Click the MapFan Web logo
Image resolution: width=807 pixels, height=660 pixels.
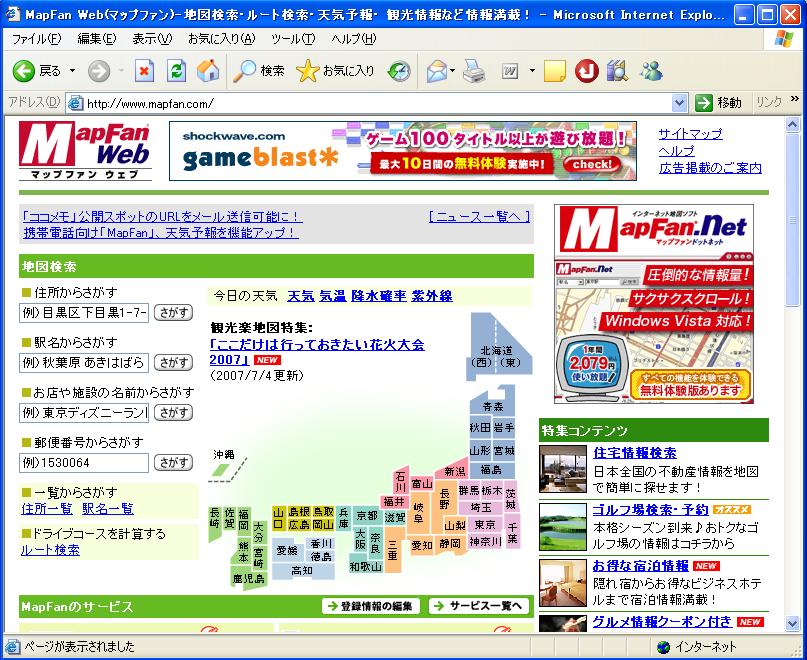pos(85,151)
